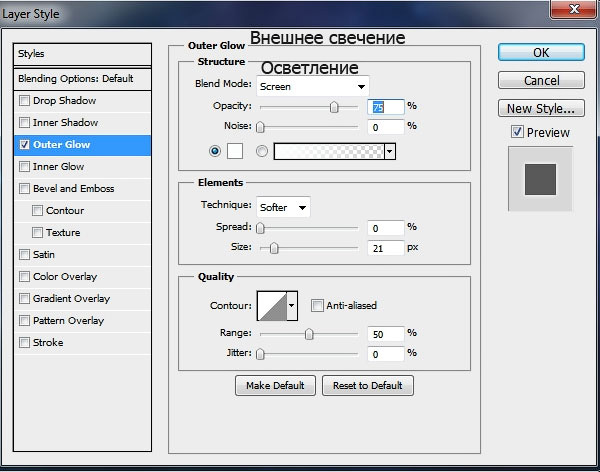The width and height of the screenshot is (600, 472).
Task: Click the Opacity slider handle
Action: coord(334,108)
